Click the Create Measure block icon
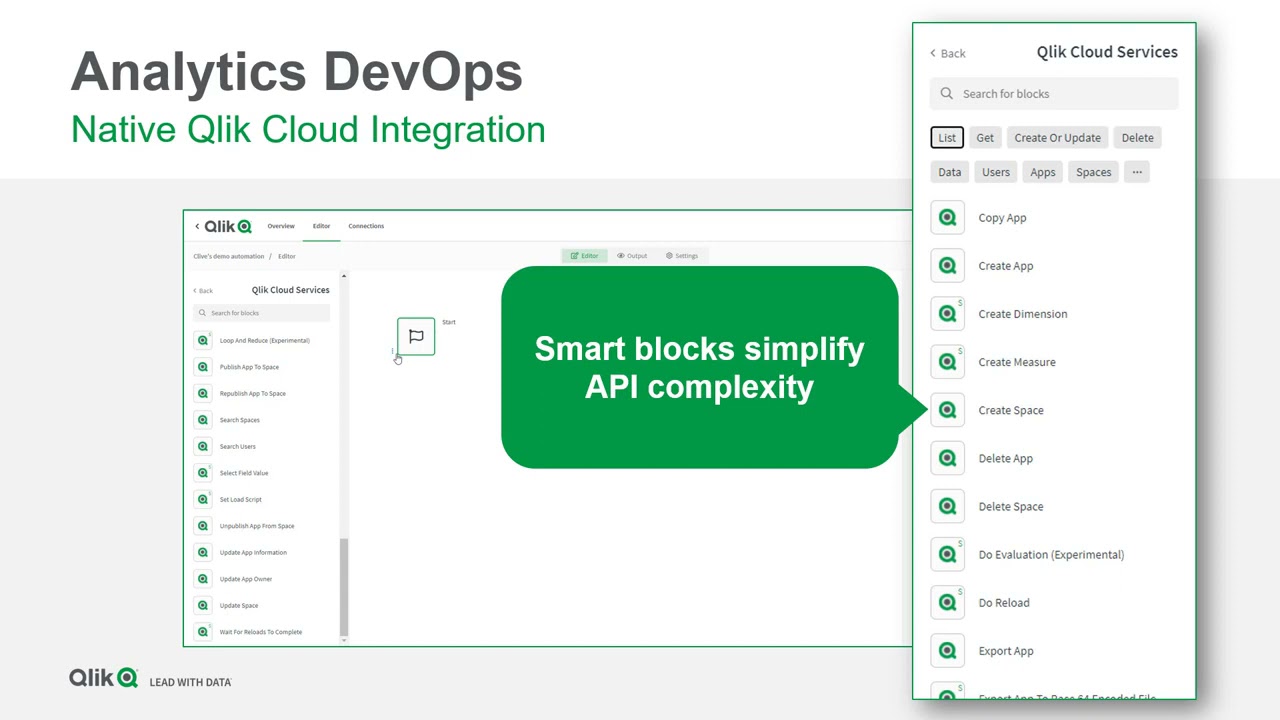The height and width of the screenshot is (720, 1280). [947, 362]
